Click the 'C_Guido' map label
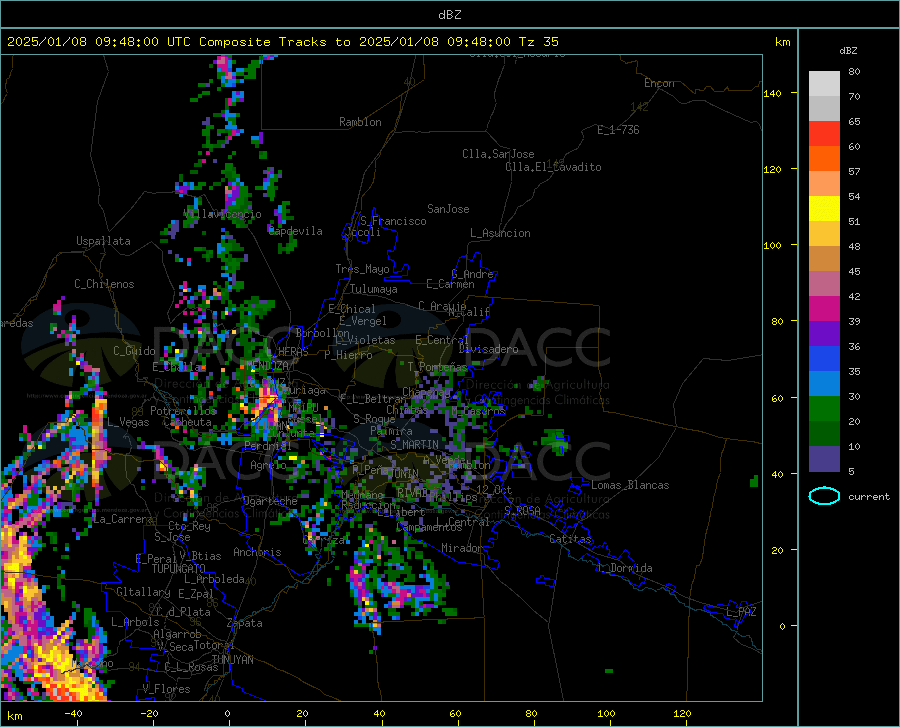 (x=134, y=351)
